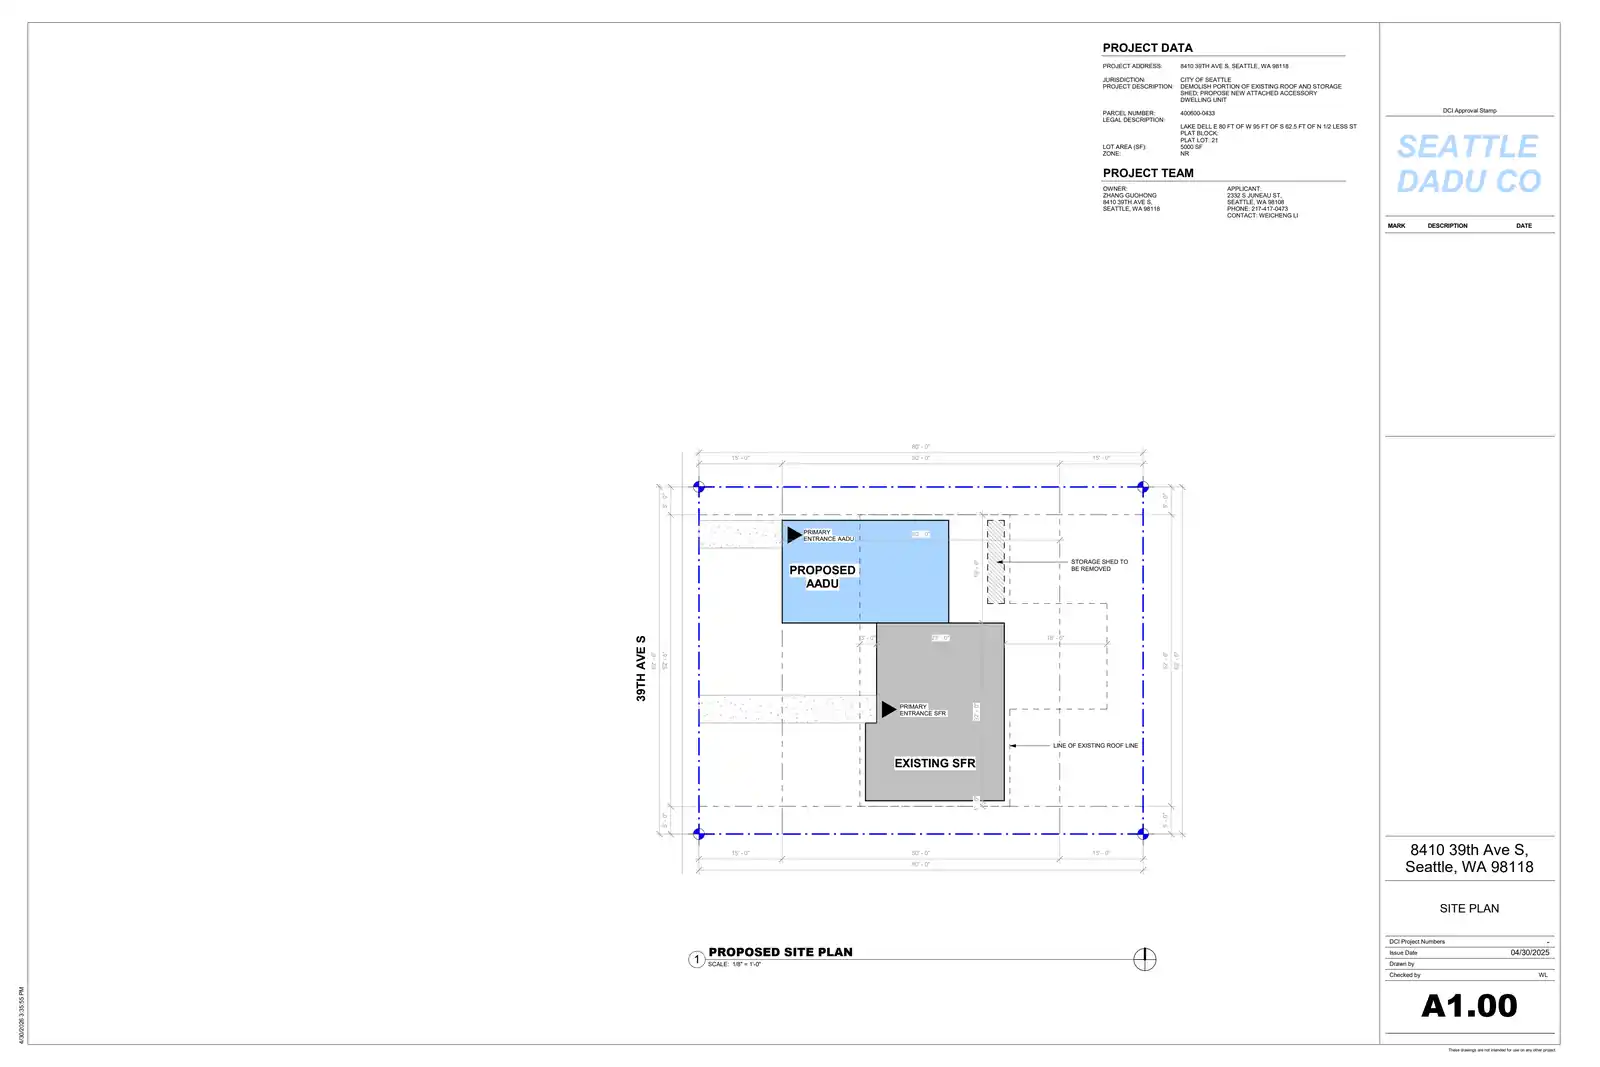The width and height of the screenshot is (1600, 1067).
Task: Click the PHONE: 217-417-0473 line
Action: [x=1257, y=209]
